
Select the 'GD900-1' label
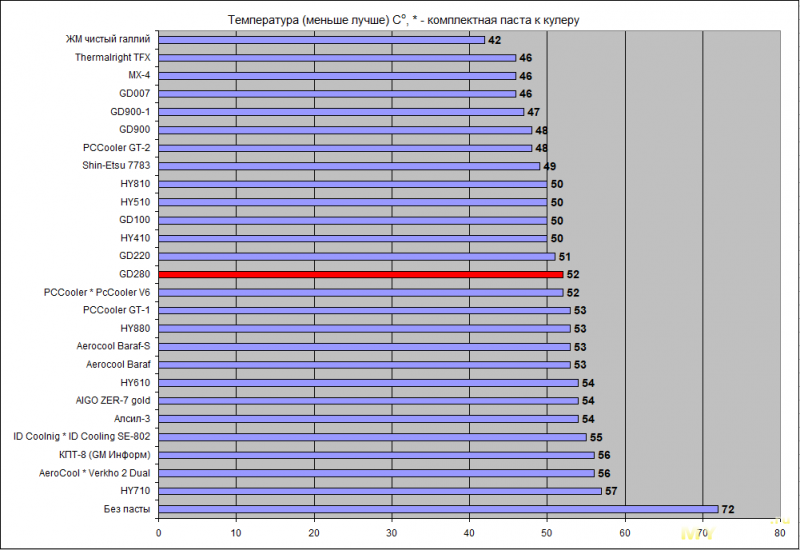click(x=130, y=111)
